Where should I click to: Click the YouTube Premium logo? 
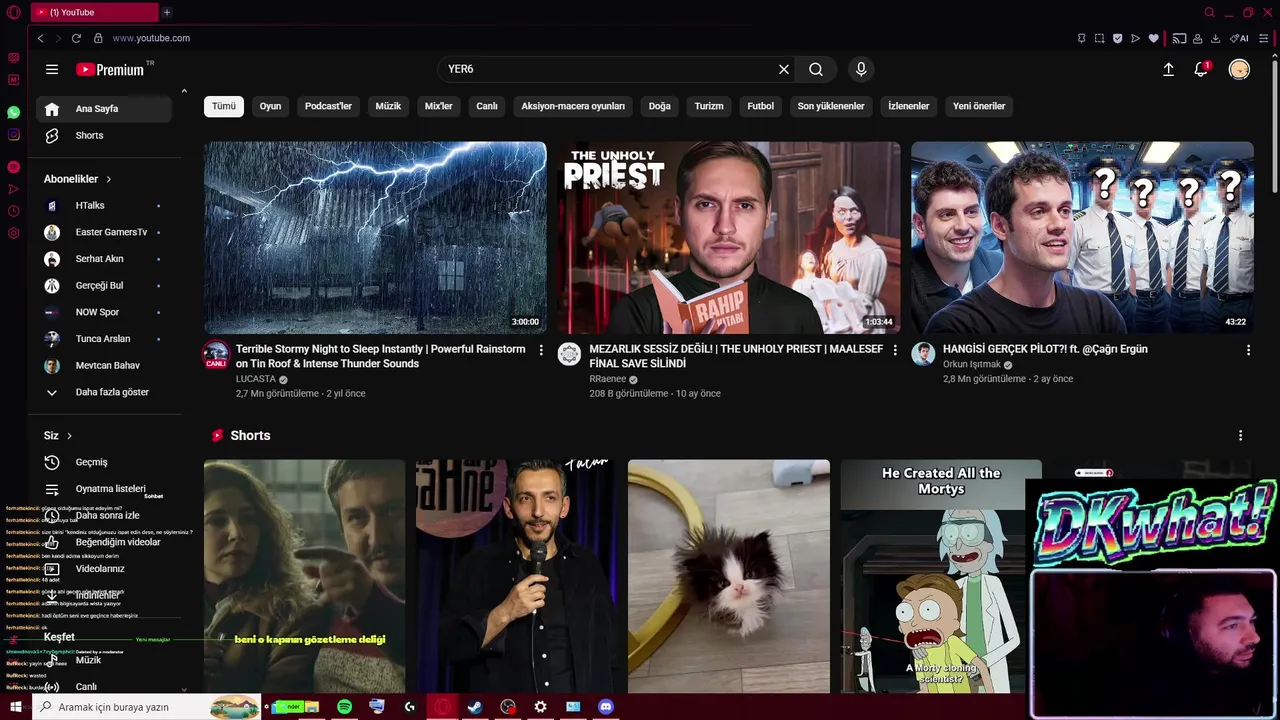pyautogui.click(x=110, y=69)
